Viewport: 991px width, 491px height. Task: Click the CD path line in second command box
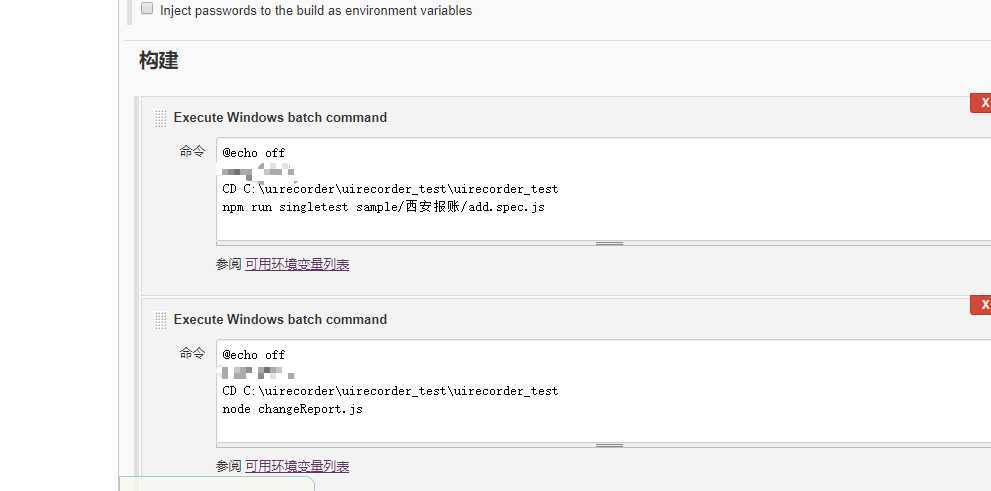[390, 391]
